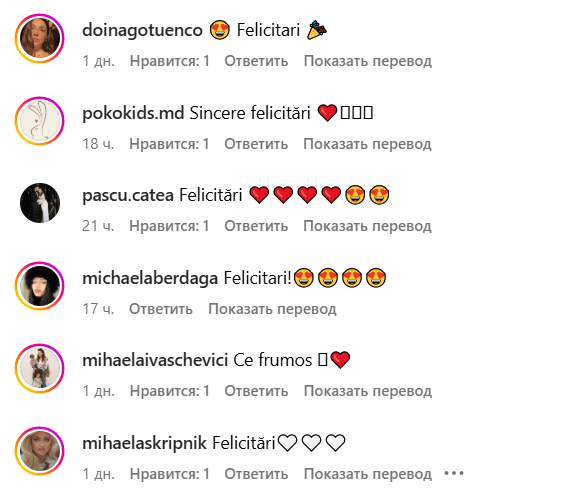Click the doinagotuenco username
Viewport: 583px width, 502px height.
click(142, 30)
